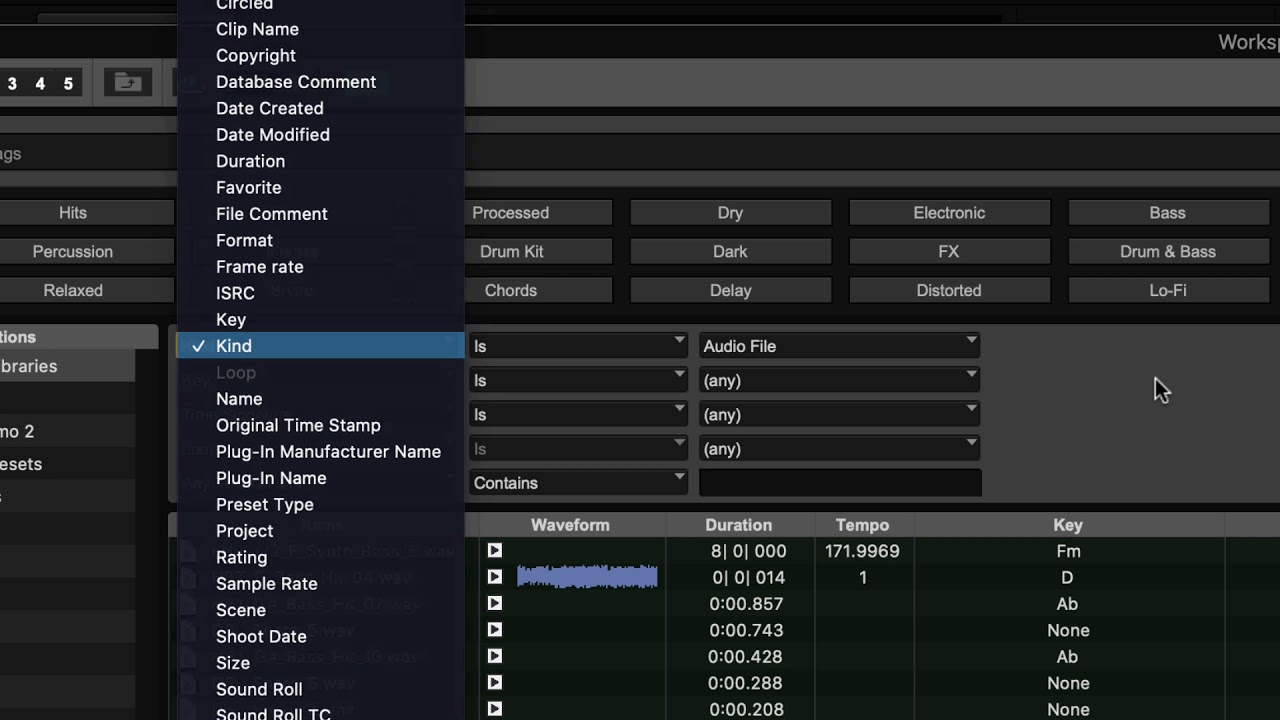Select Duration in the criteria menu
Screen dimensions: 1280x720
tap(320, 161)
